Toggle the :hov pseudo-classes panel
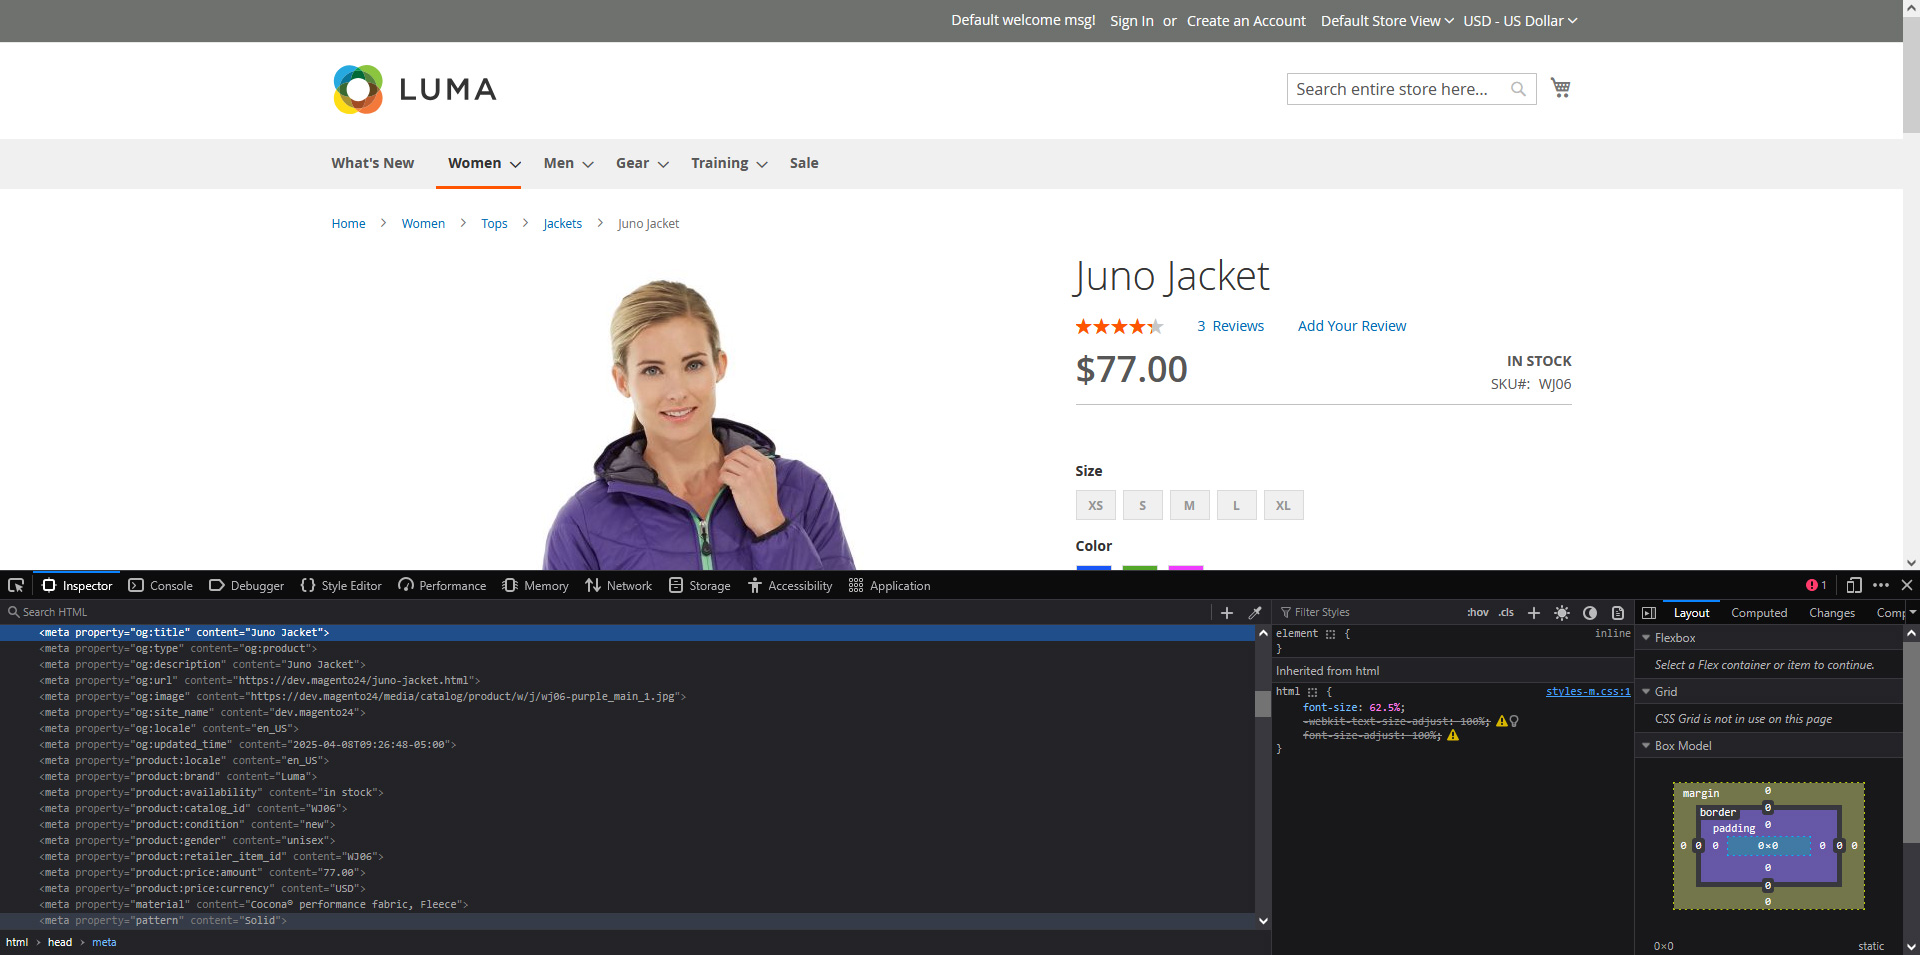1920x955 pixels. click(x=1478, y=612)
